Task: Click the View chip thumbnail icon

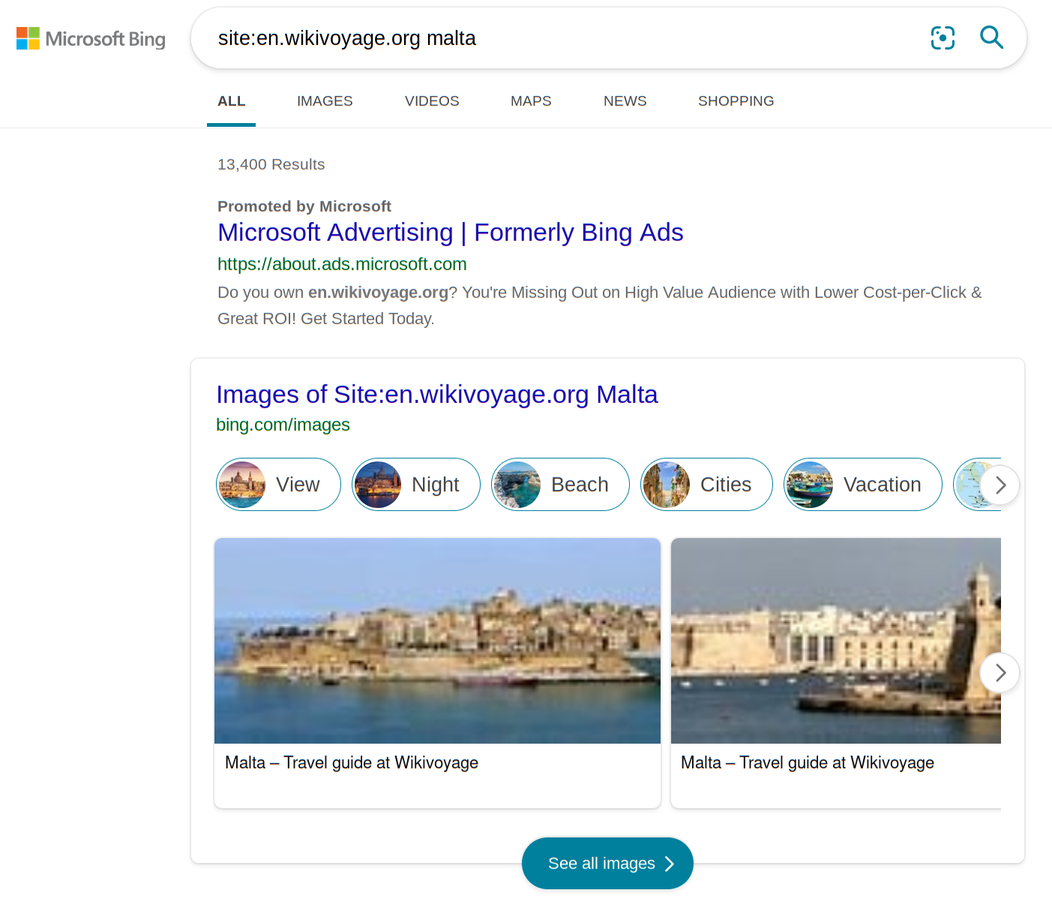Action: (242, 485)
